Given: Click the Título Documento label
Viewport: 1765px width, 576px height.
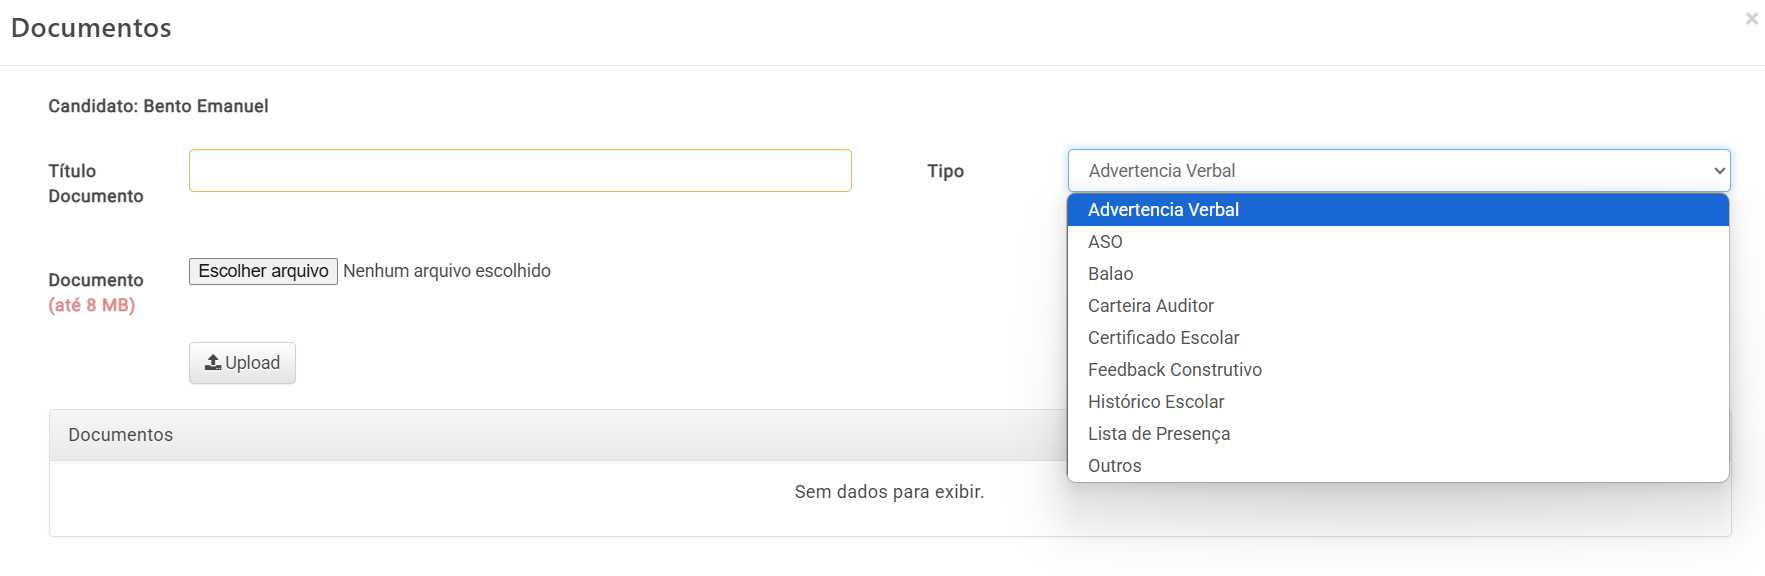Looking at the screenshot, I should 96,184.
